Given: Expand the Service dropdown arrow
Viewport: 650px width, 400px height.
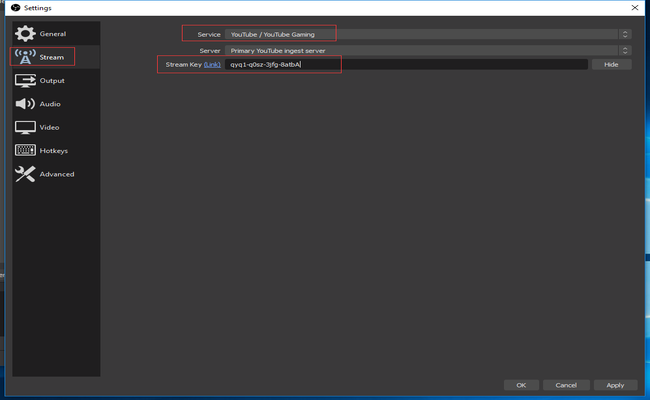Looking at the screenshot, I should pyautogui.click(x=625, y=34).
